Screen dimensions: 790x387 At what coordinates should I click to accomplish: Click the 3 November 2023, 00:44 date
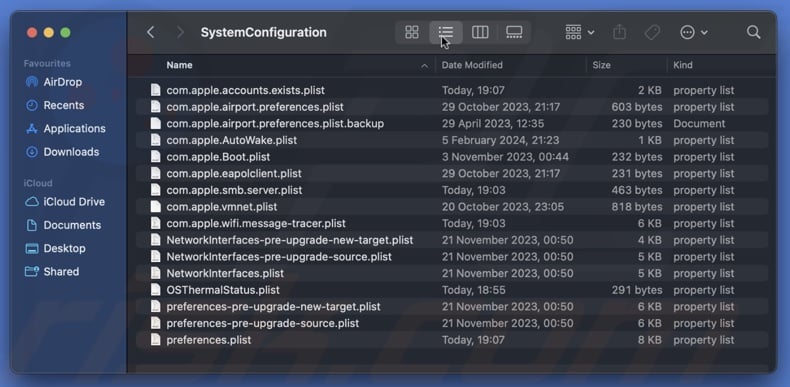pos(505,157)
